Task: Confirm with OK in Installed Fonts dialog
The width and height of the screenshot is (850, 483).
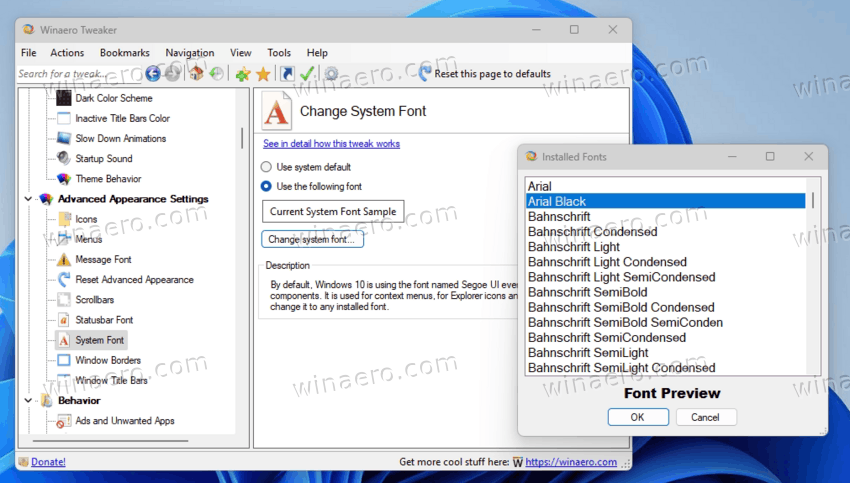Action: [638, 417]
